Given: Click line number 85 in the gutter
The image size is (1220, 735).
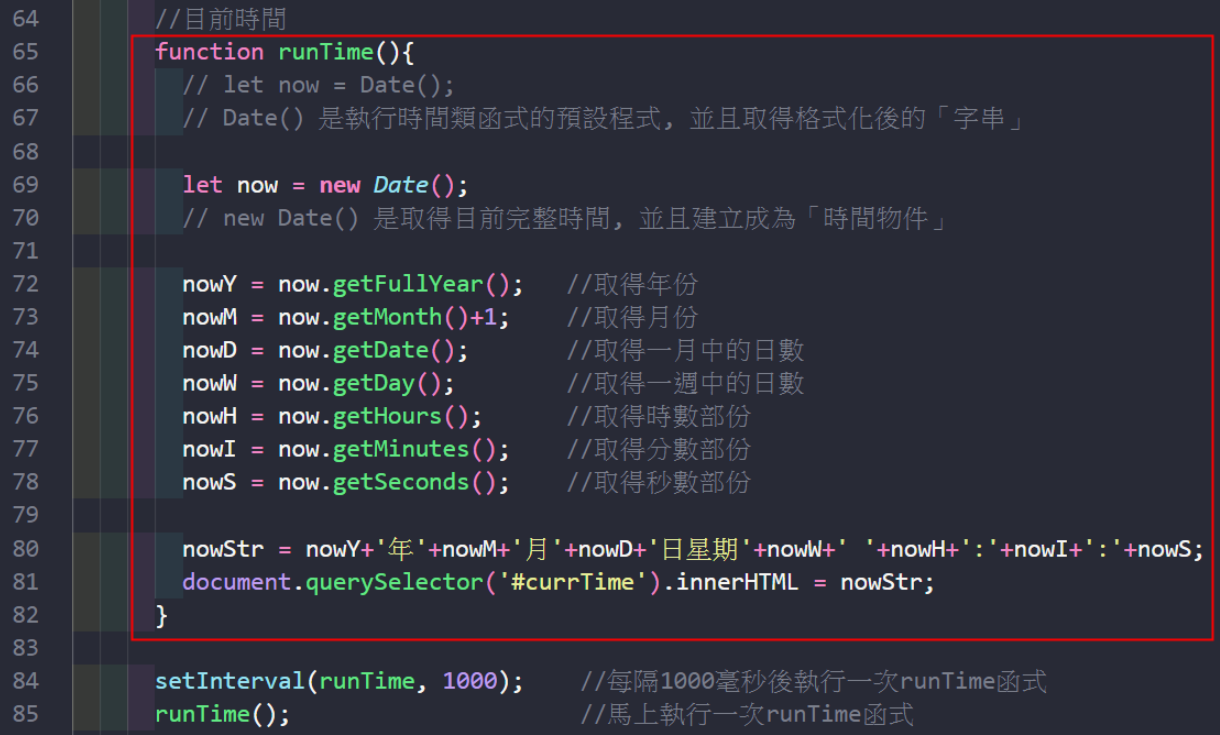Looking at the screenshot, I should (x=25, y=714).
